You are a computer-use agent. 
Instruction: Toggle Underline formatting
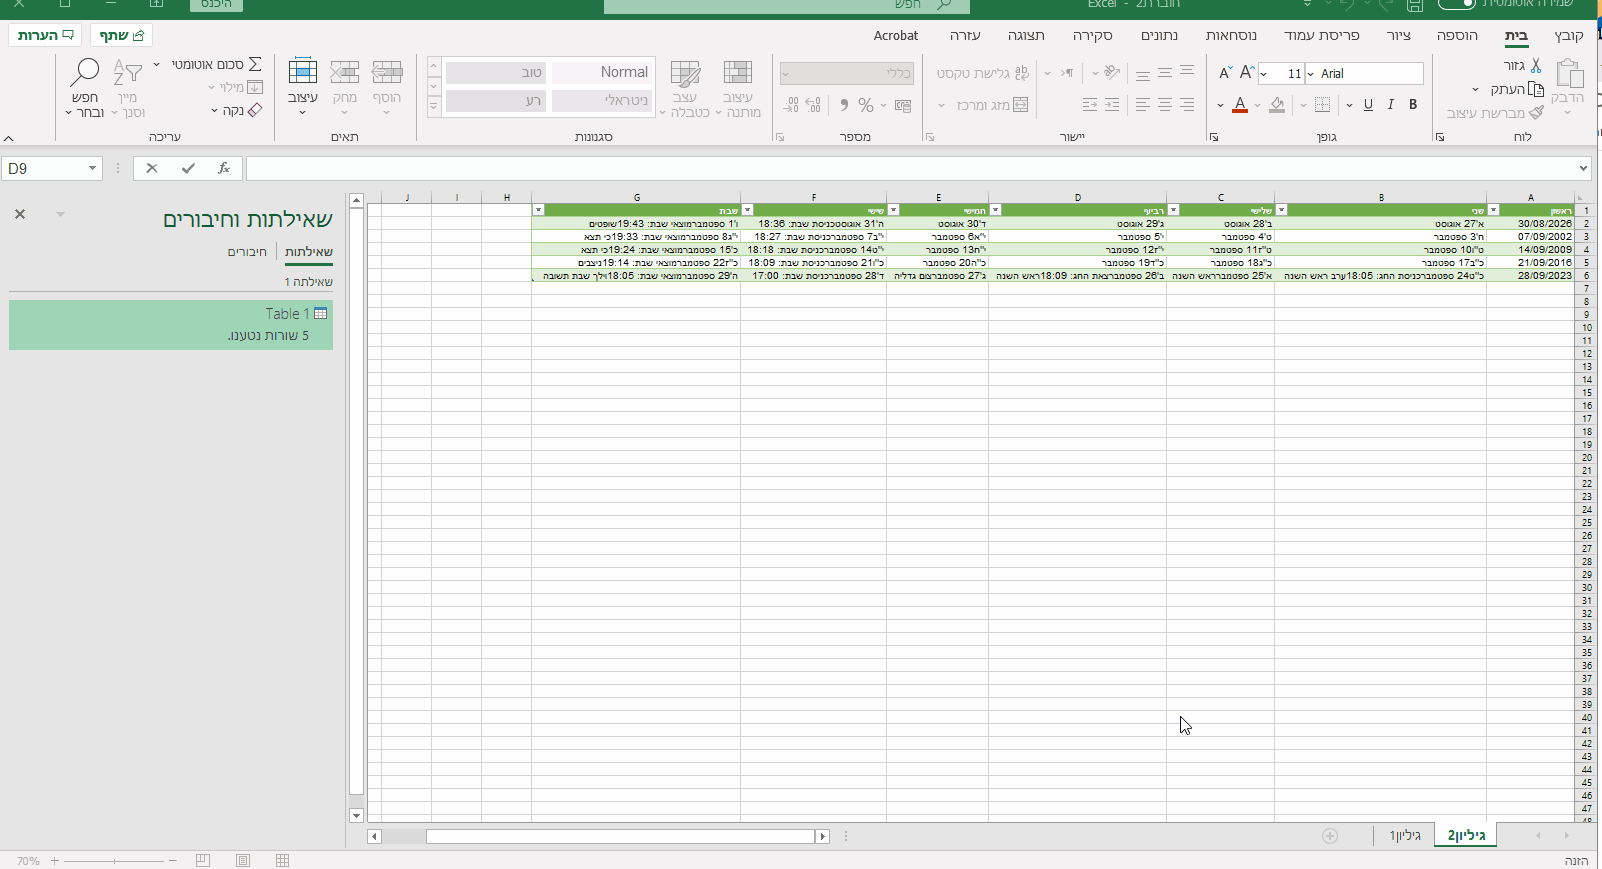1368,105
